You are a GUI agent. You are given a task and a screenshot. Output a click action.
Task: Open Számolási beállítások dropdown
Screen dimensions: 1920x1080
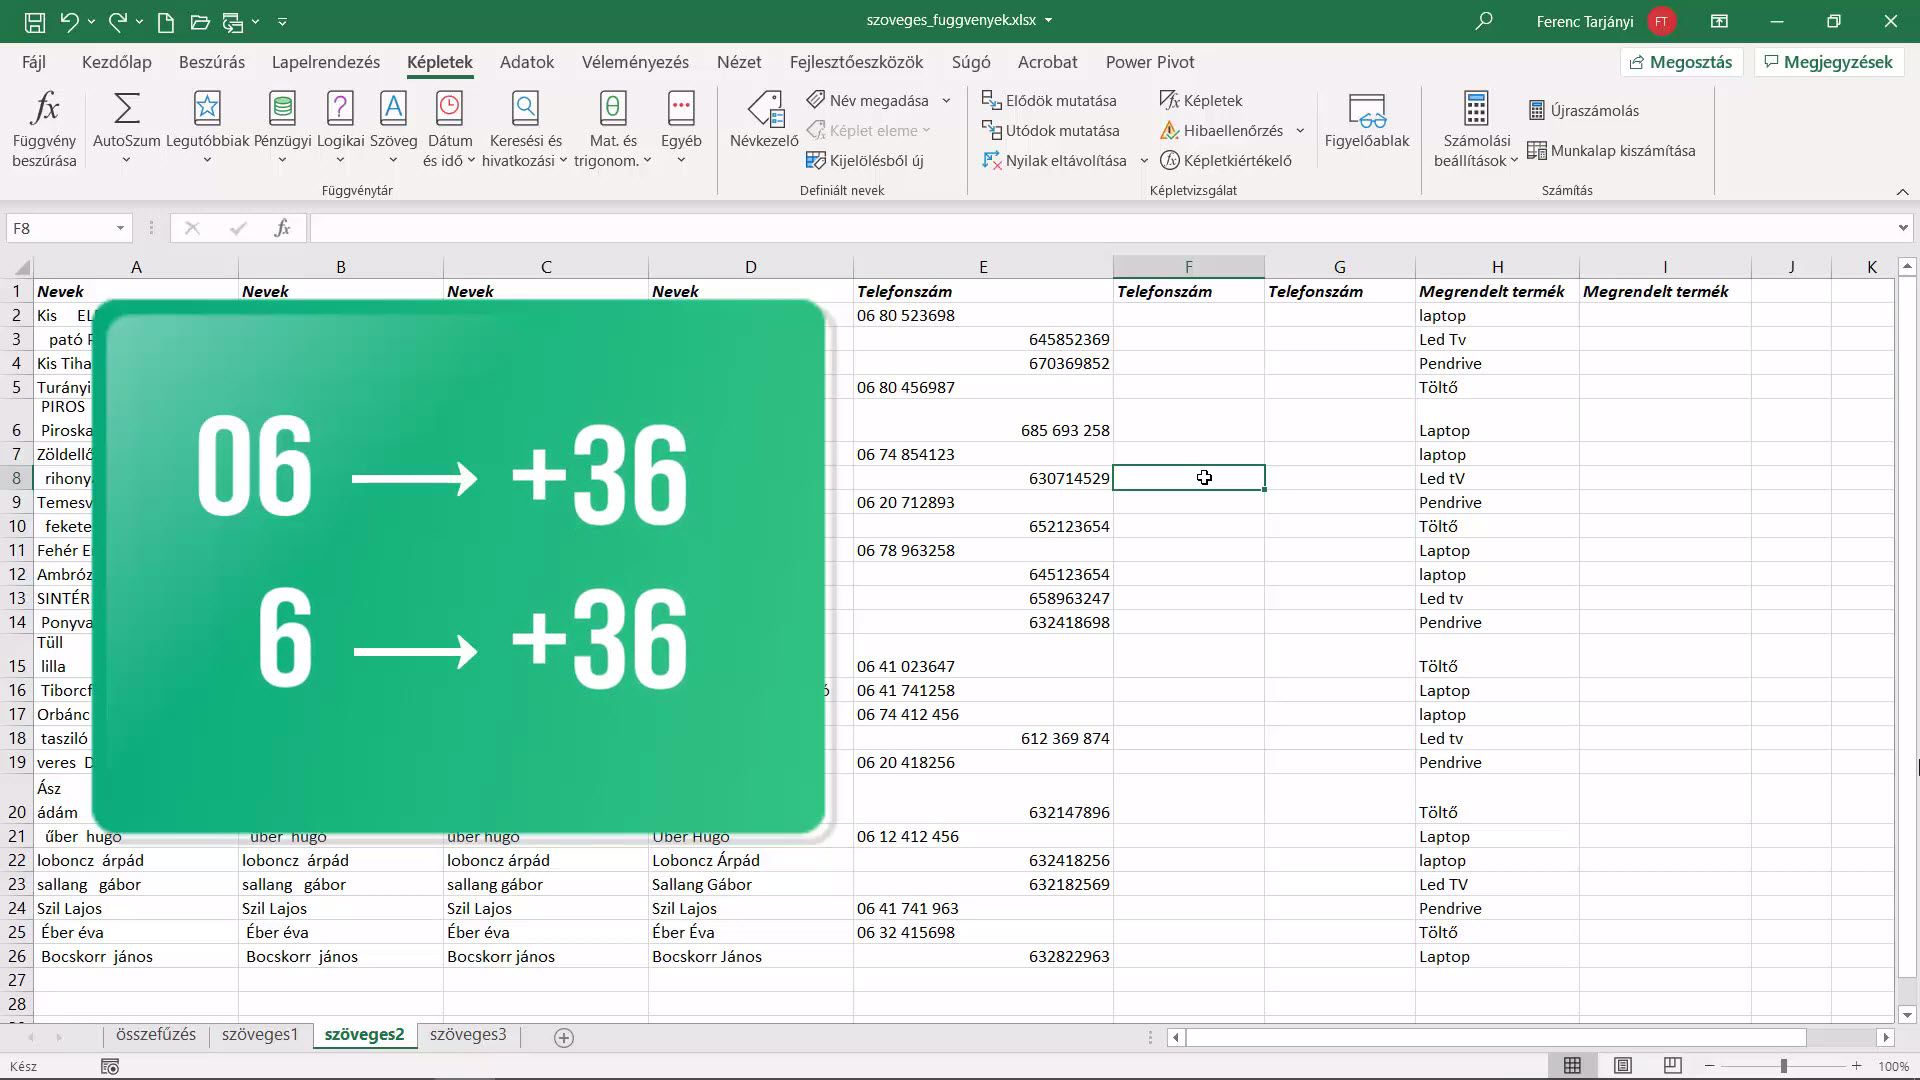click(x=1476, y=130)
